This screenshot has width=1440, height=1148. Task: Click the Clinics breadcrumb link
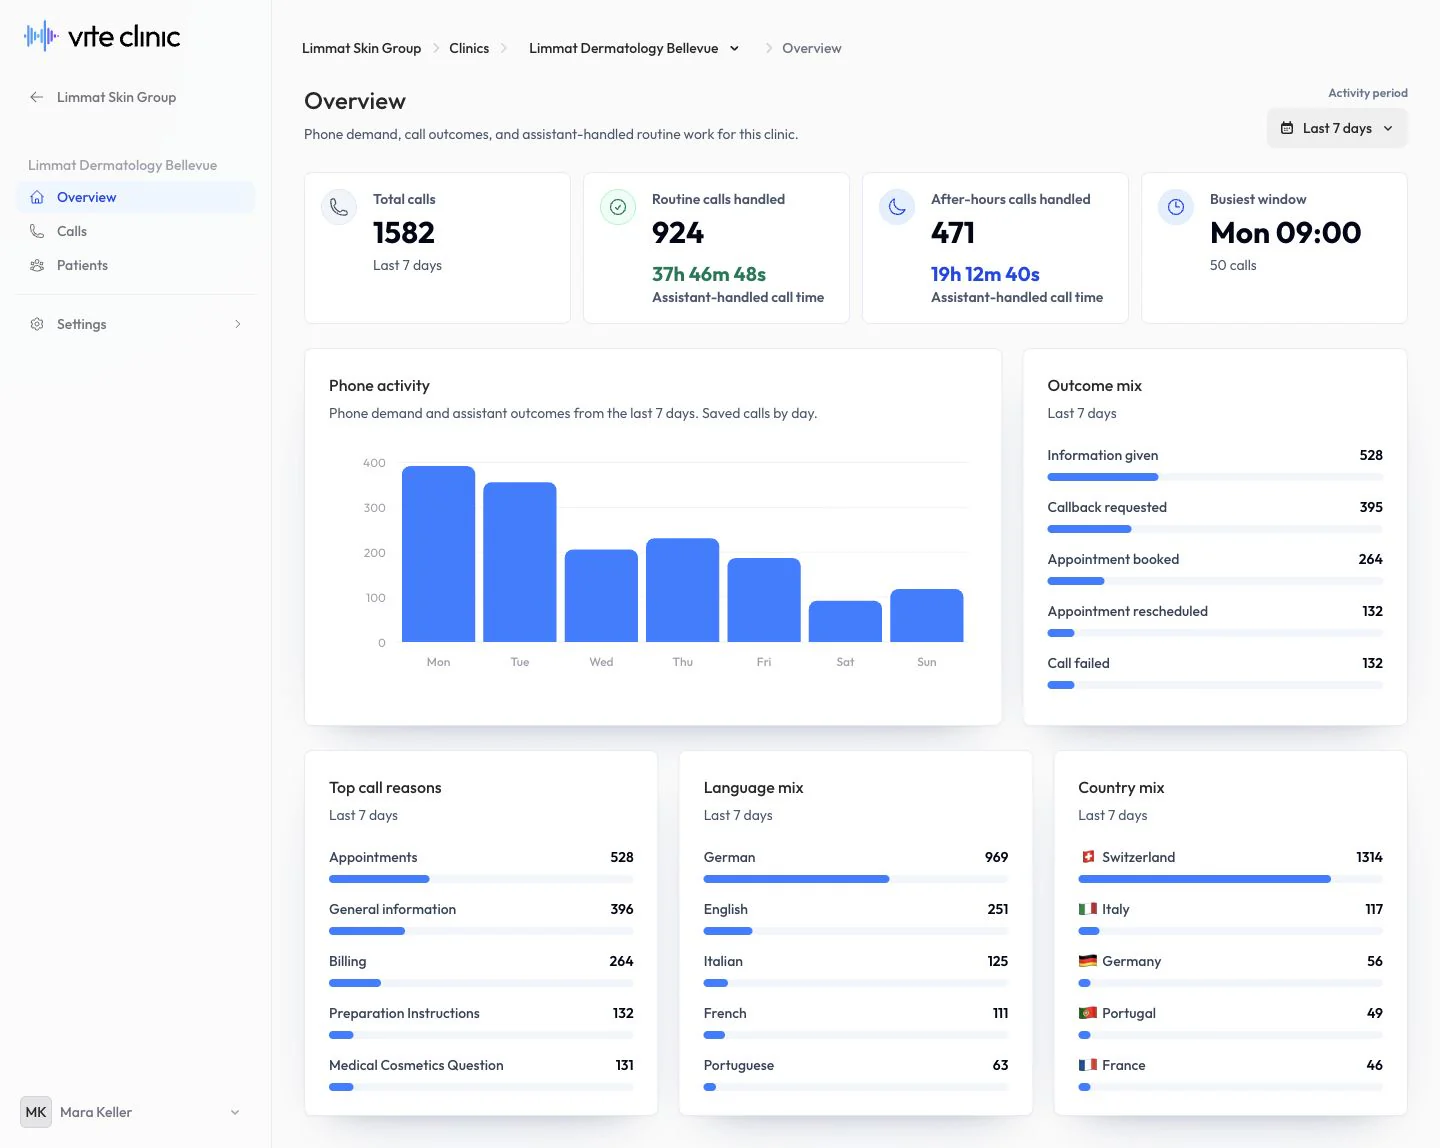(469, 48)
